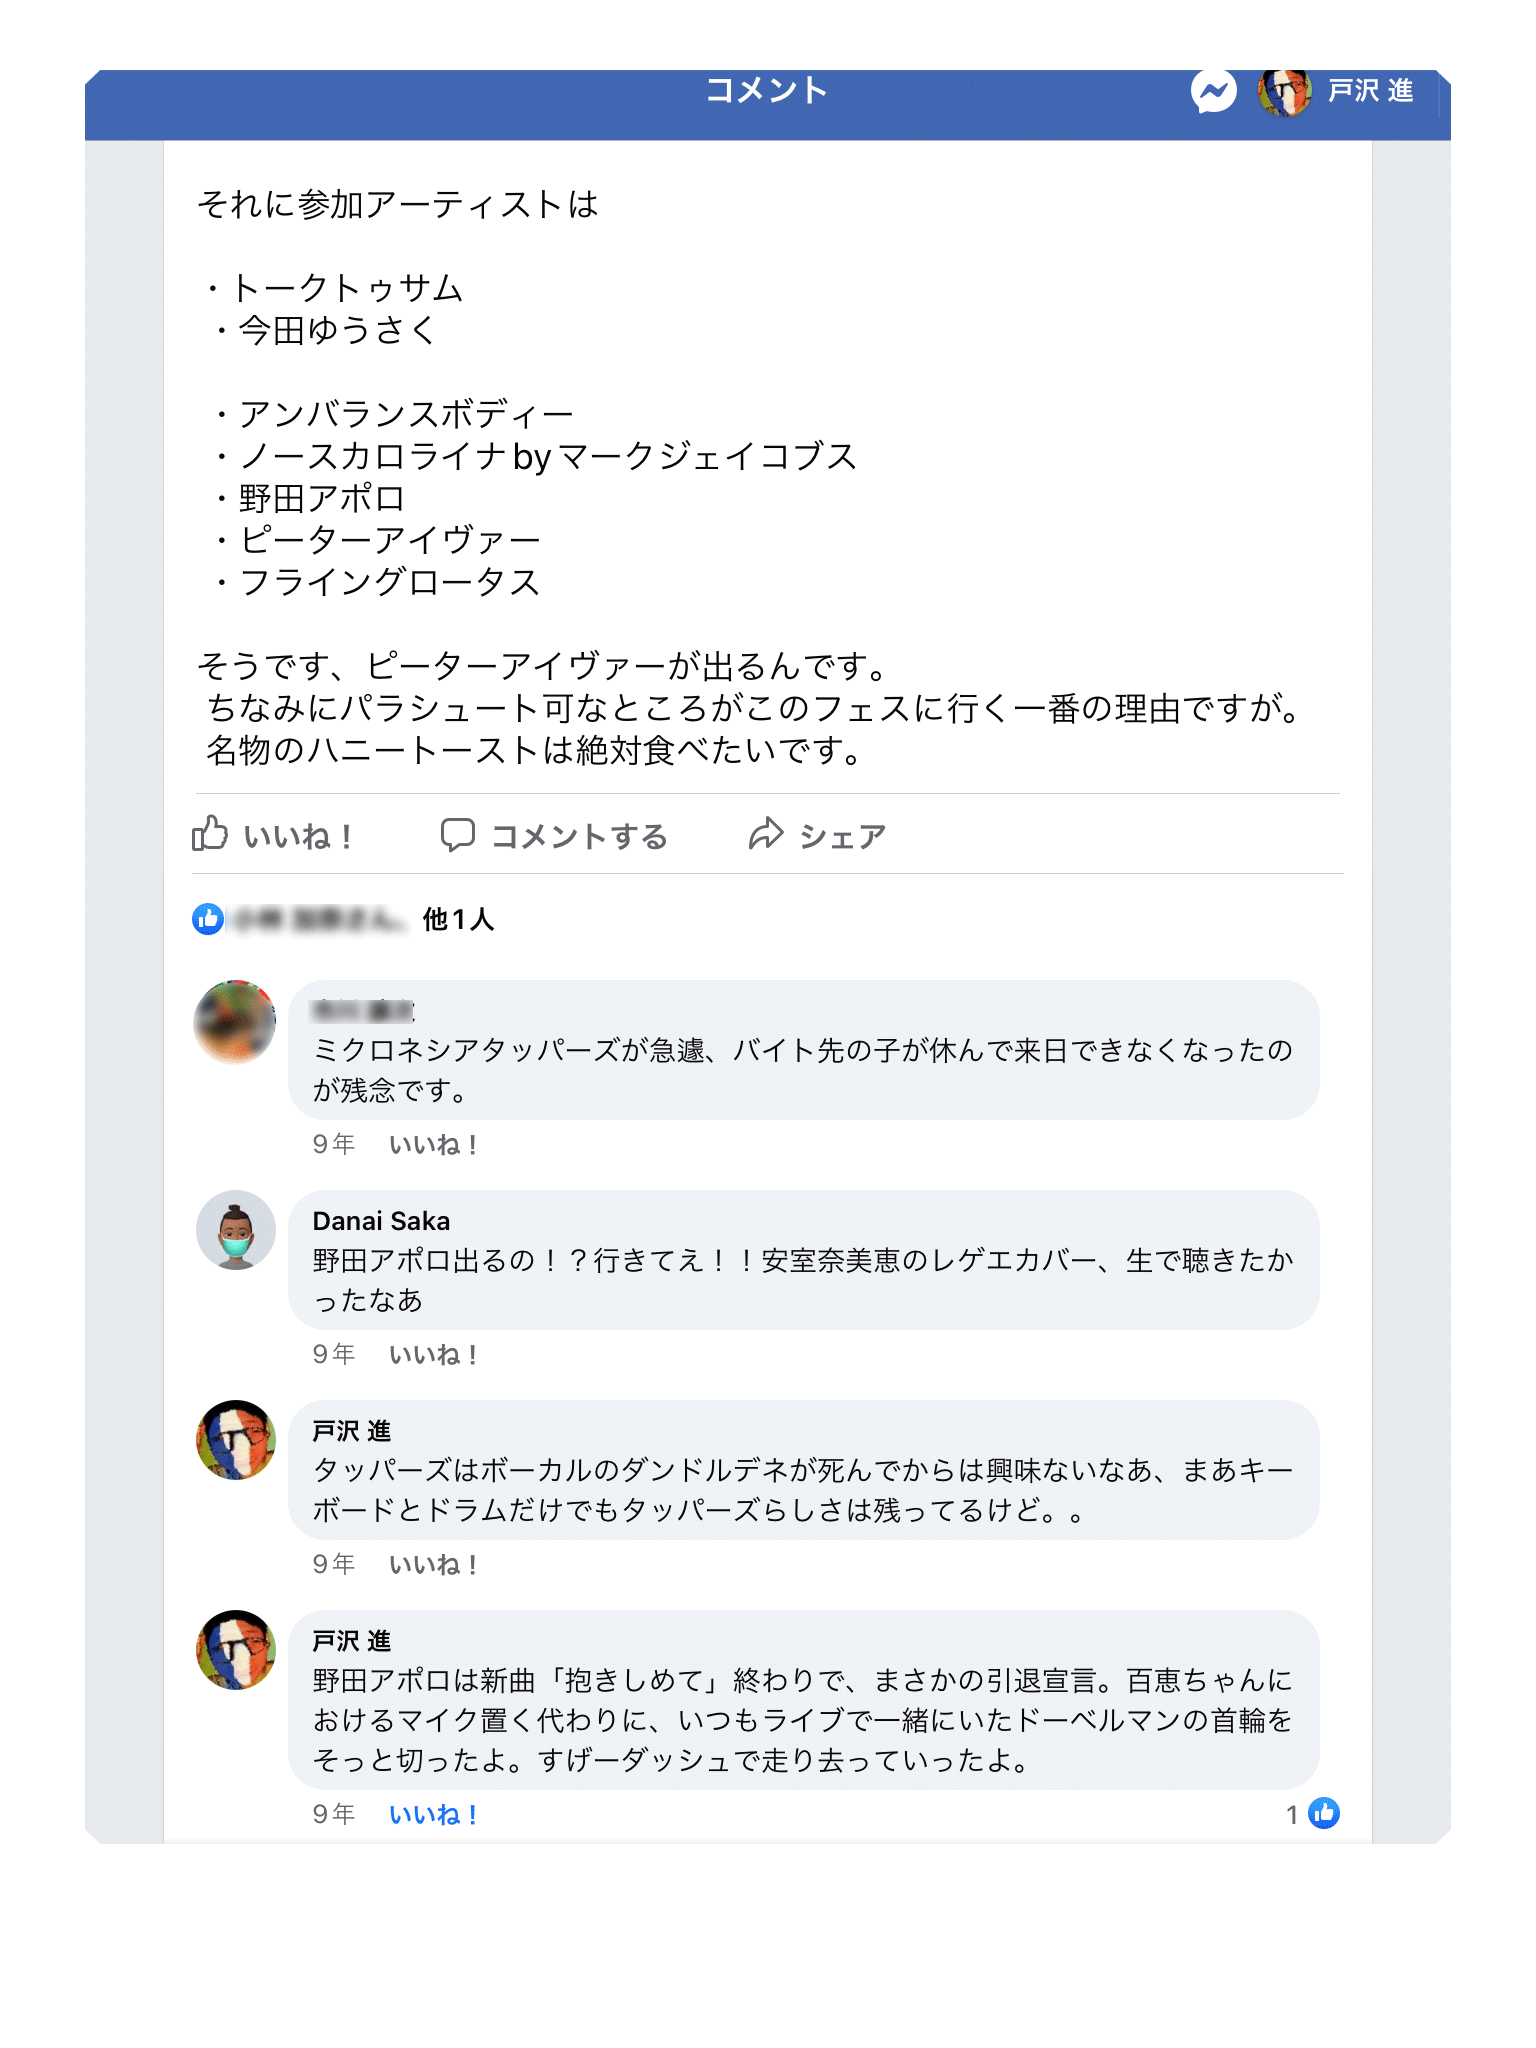This screenshot has height=2048, width=1536.
Task: Open Danai Saka's masked avatar
Action: [236, 1230]
